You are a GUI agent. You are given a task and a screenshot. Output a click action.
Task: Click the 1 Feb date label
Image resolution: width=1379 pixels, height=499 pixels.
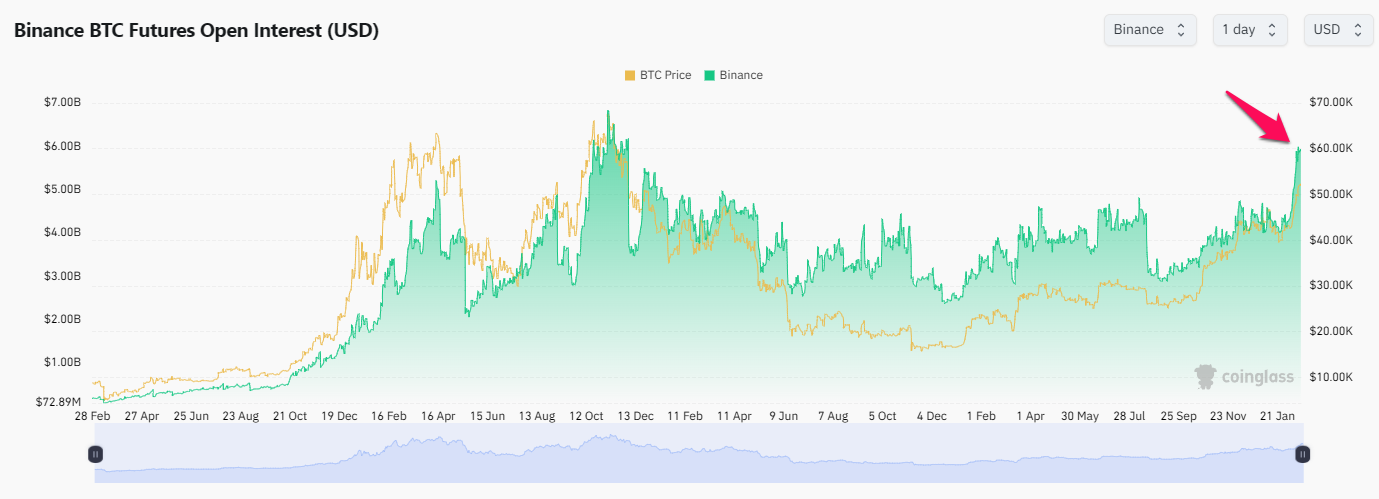pyautogui.click(x=981, y=415)
